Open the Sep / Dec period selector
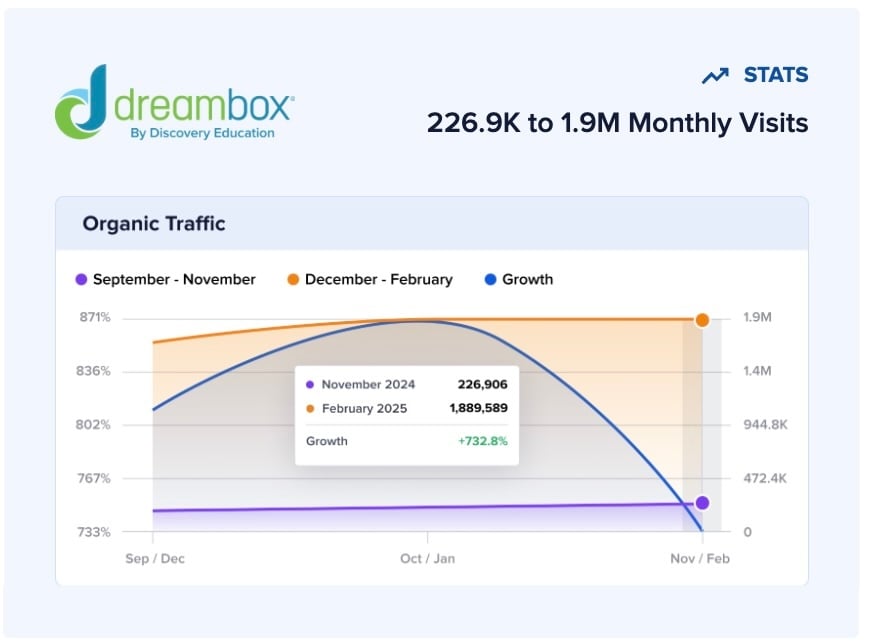Viewport: 876px width, 644px height. click(x=154, y=559)
